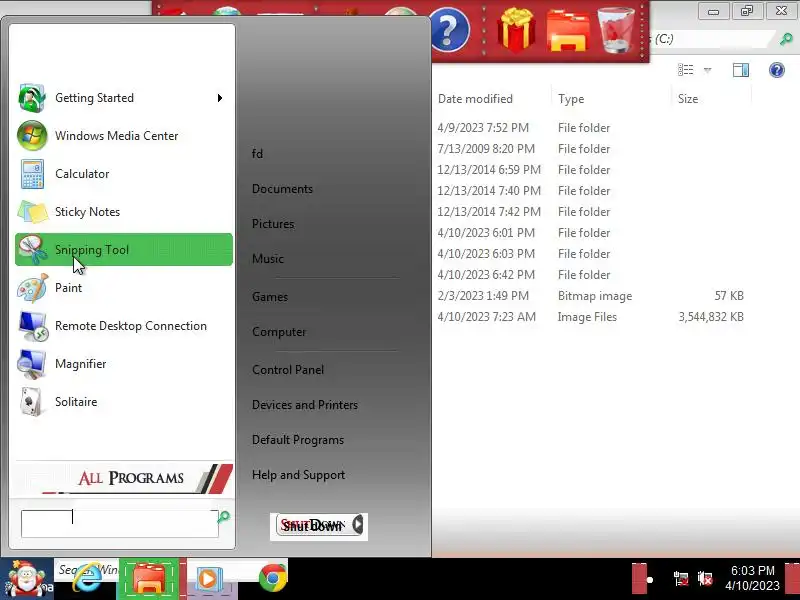Click the Start menu search box

tap(119, 523)
